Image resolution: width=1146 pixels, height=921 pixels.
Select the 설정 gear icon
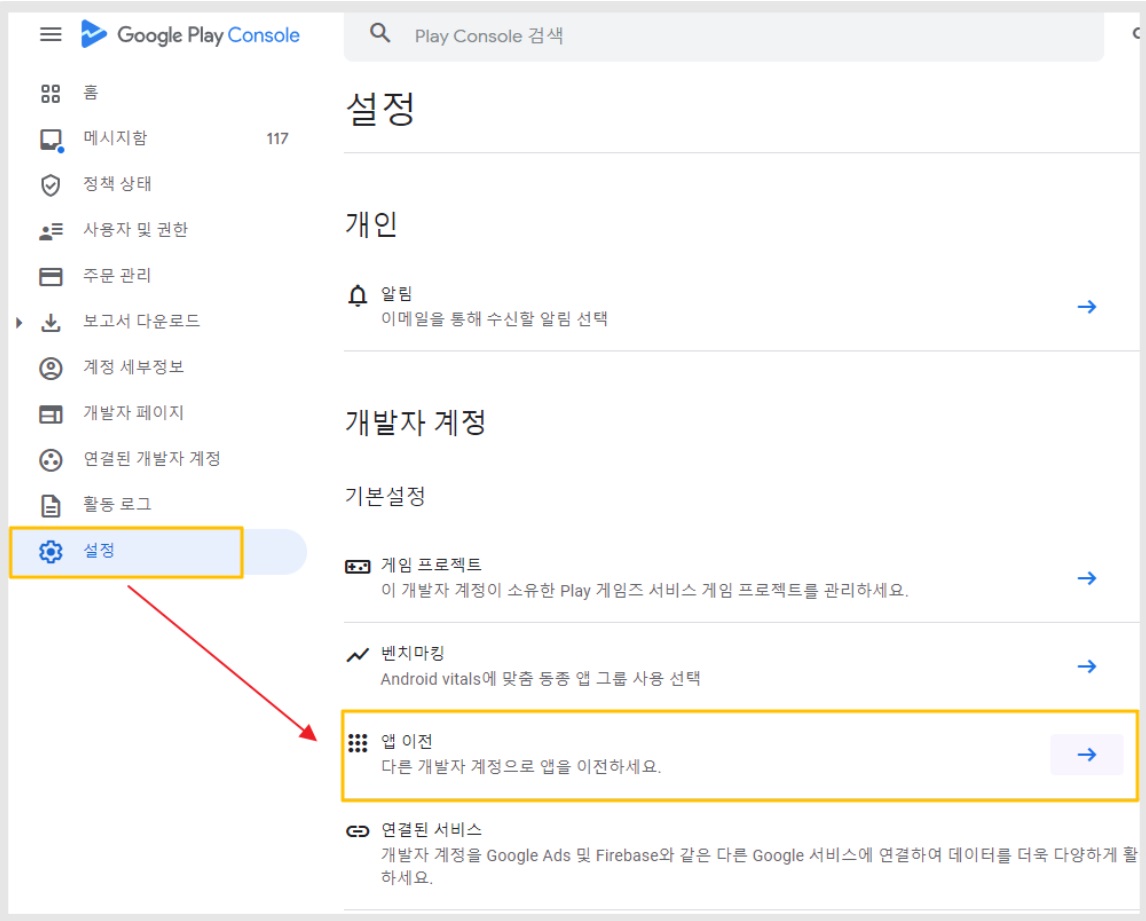tap(50, 552)
